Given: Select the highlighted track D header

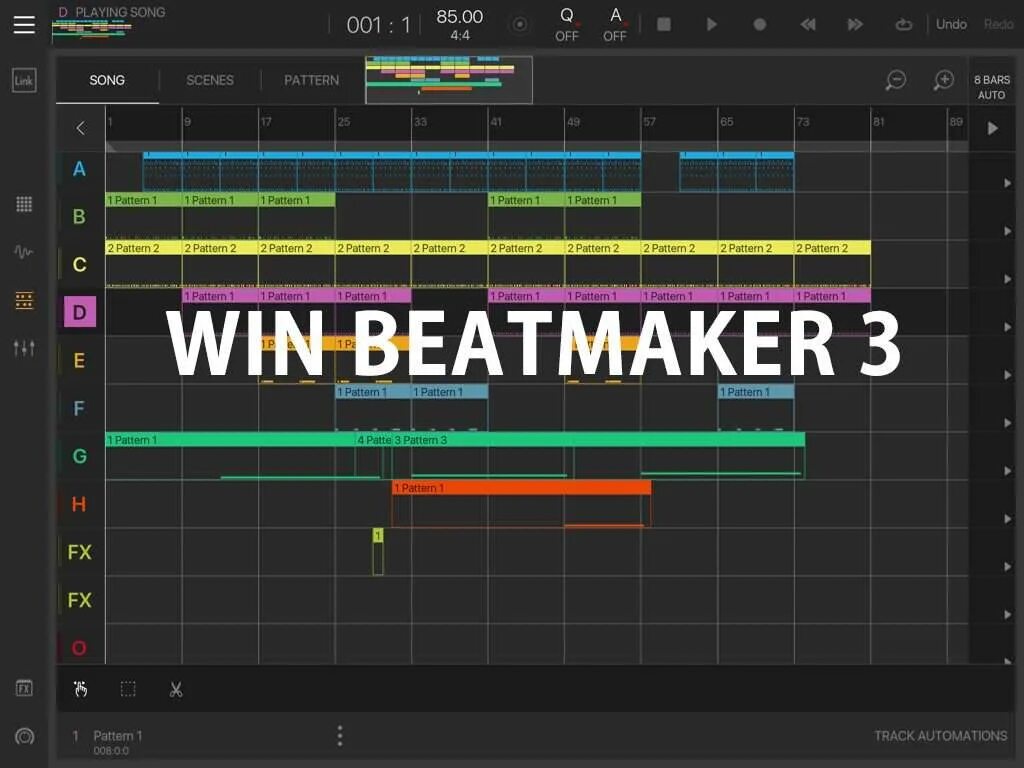Looking at the screenshot, I should (80, 312).
